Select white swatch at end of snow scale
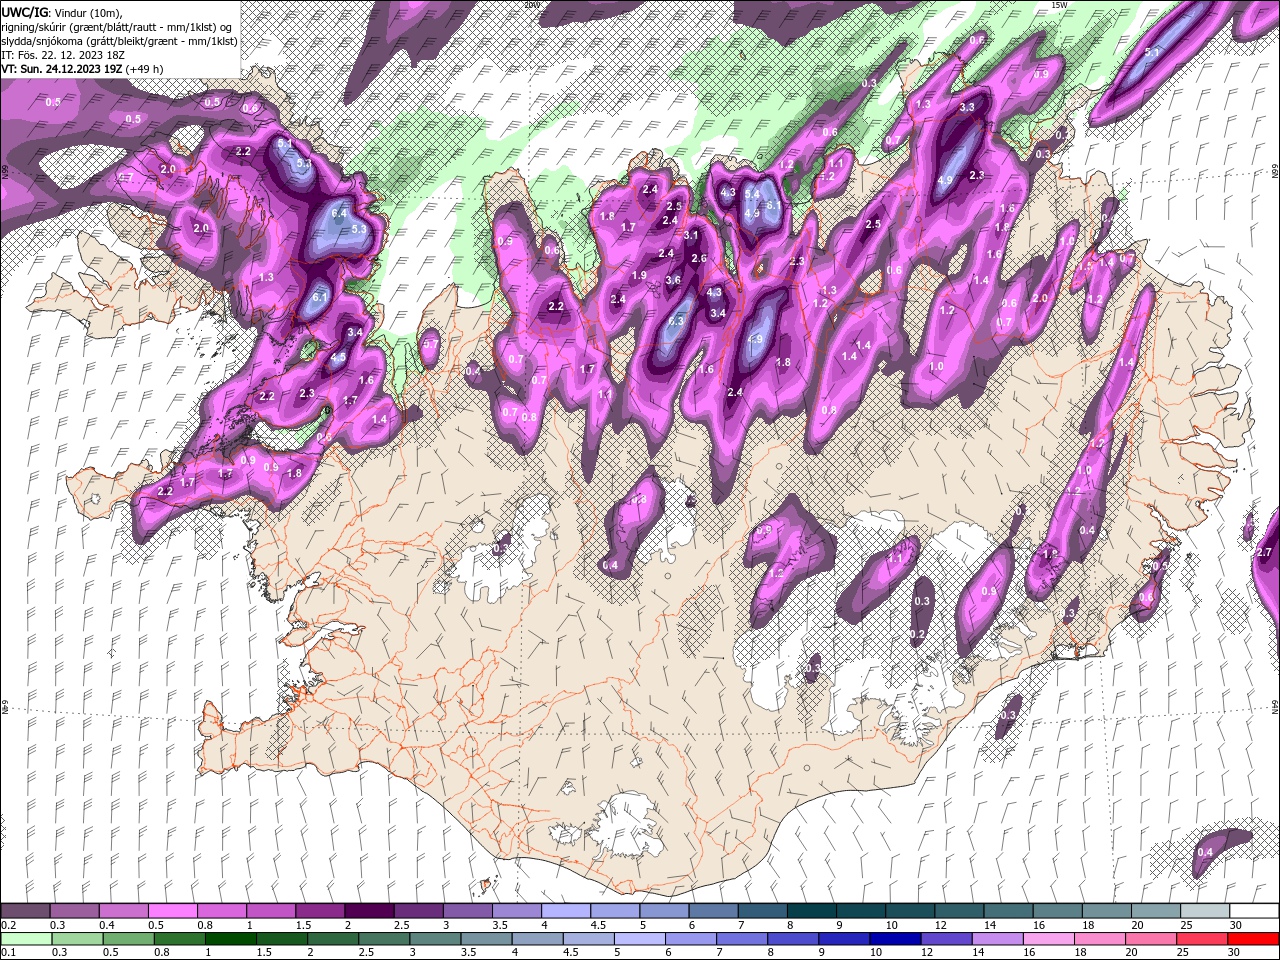This screenshot has height=960, width=1280. pos(1253,910)
